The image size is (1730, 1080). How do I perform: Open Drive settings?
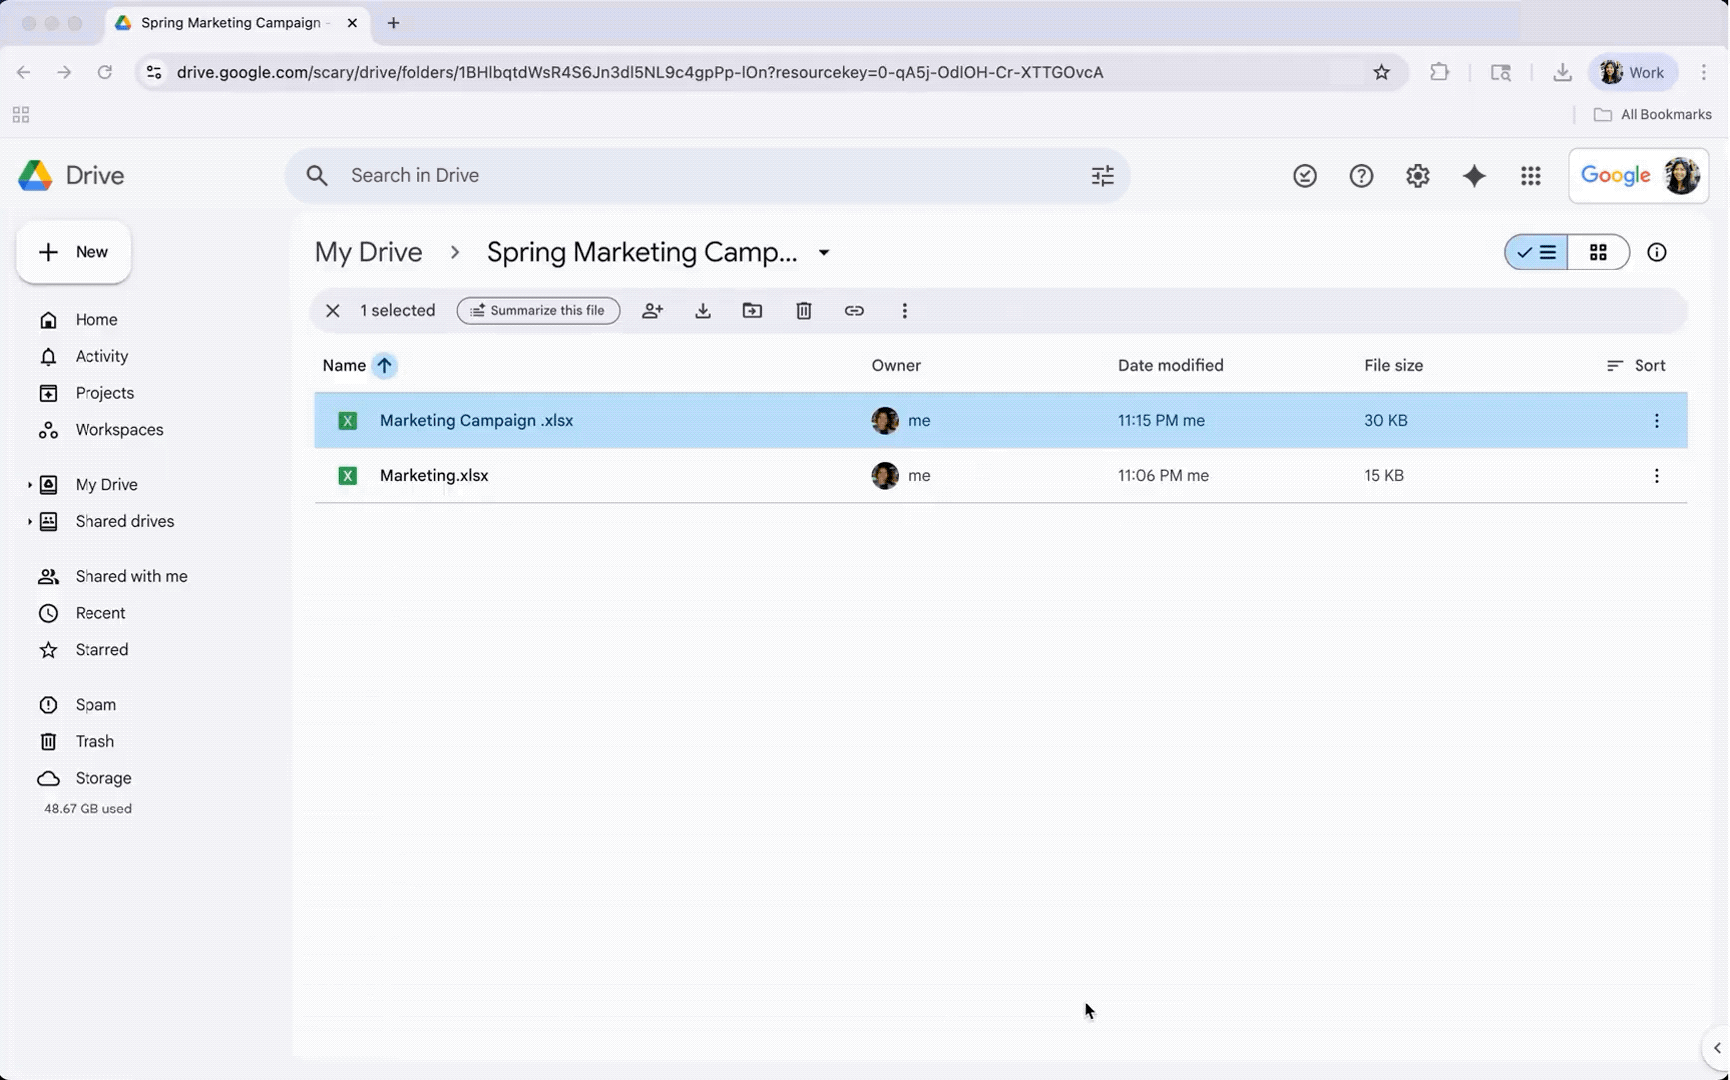pos(1417,175)
